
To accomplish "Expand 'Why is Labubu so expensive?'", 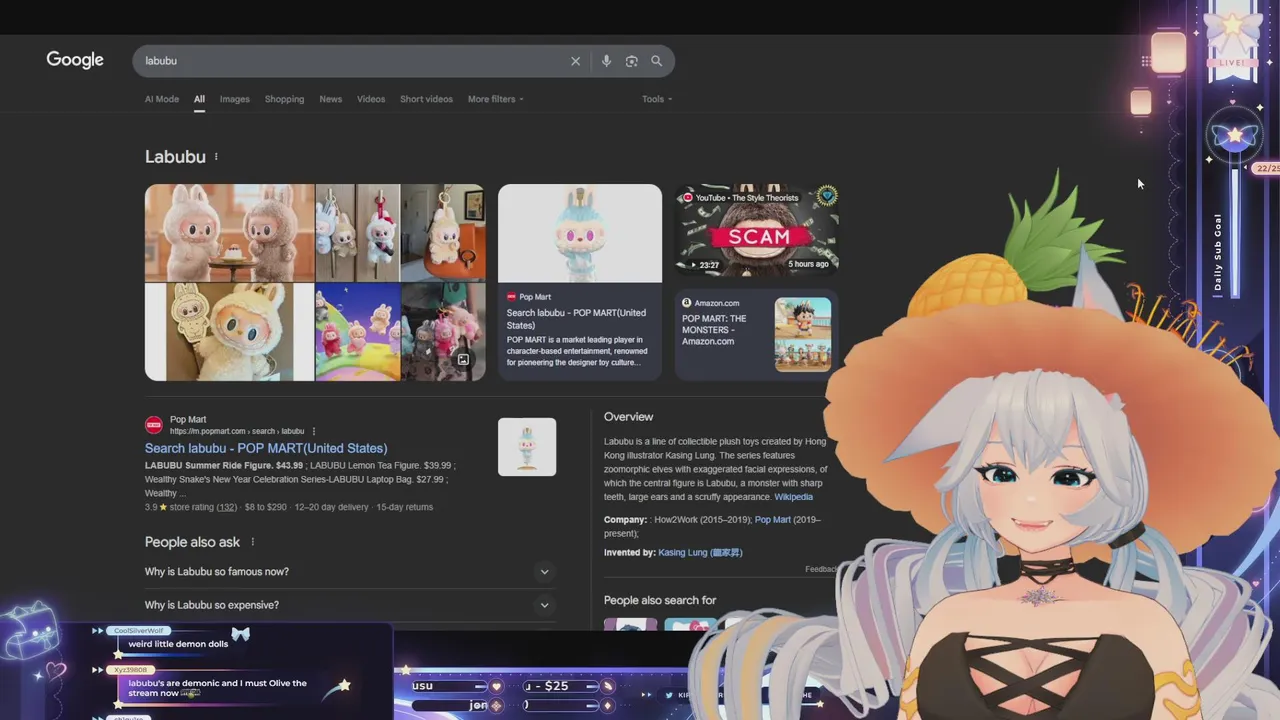I will tap(348, 605).
